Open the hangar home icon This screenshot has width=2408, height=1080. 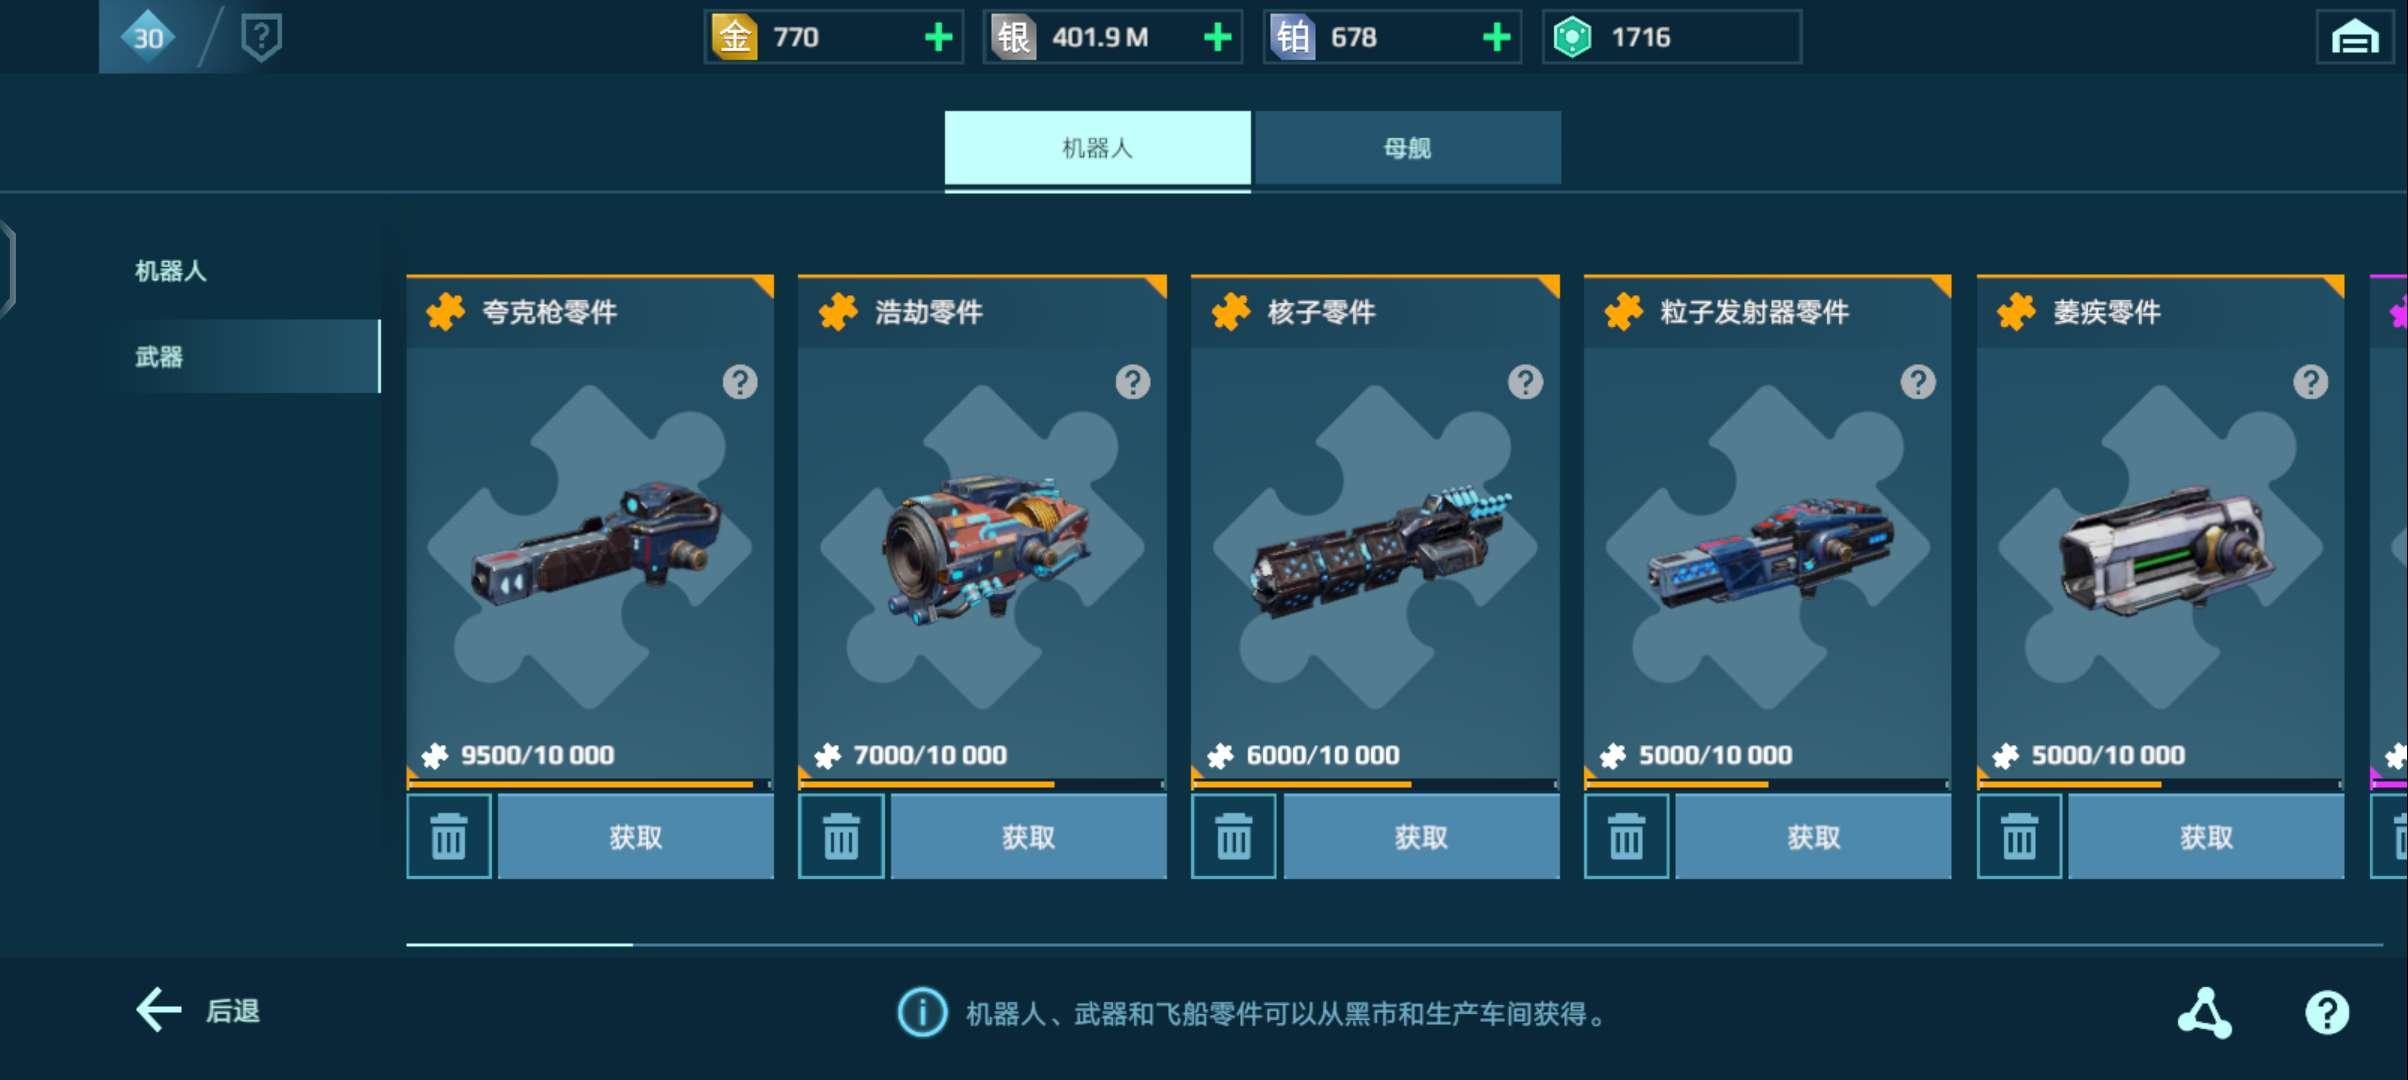pos(2355,38)
